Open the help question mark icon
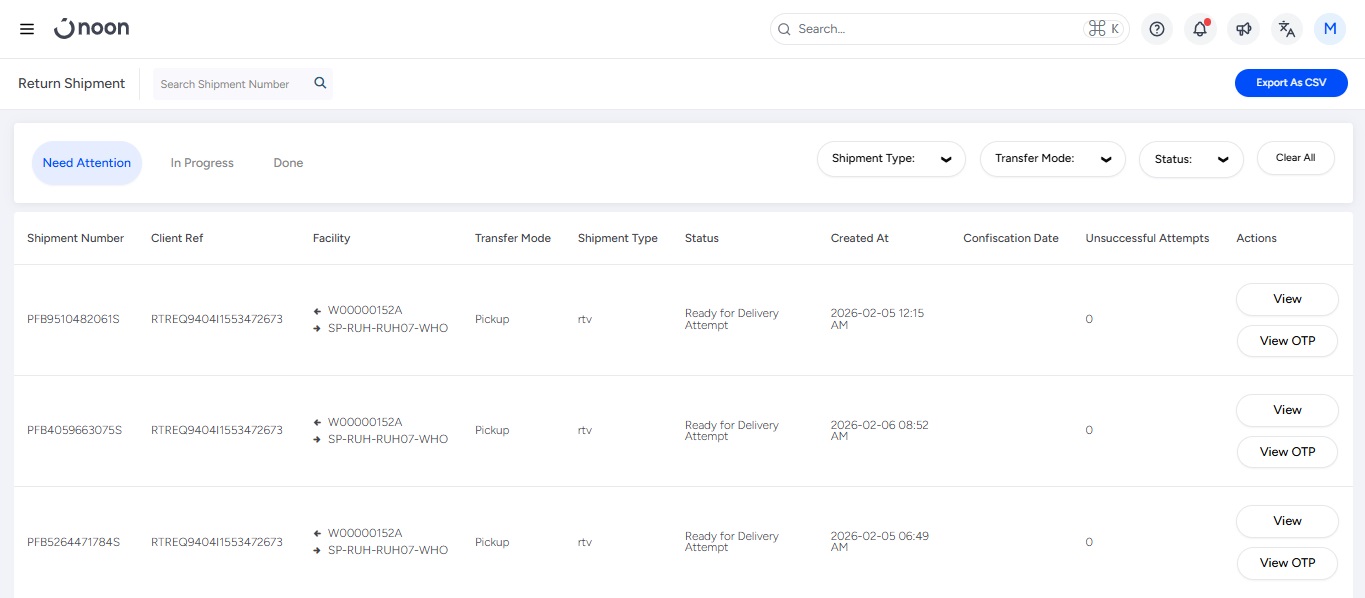Viewport: 1365px width, 598px height. (1157, 29)
